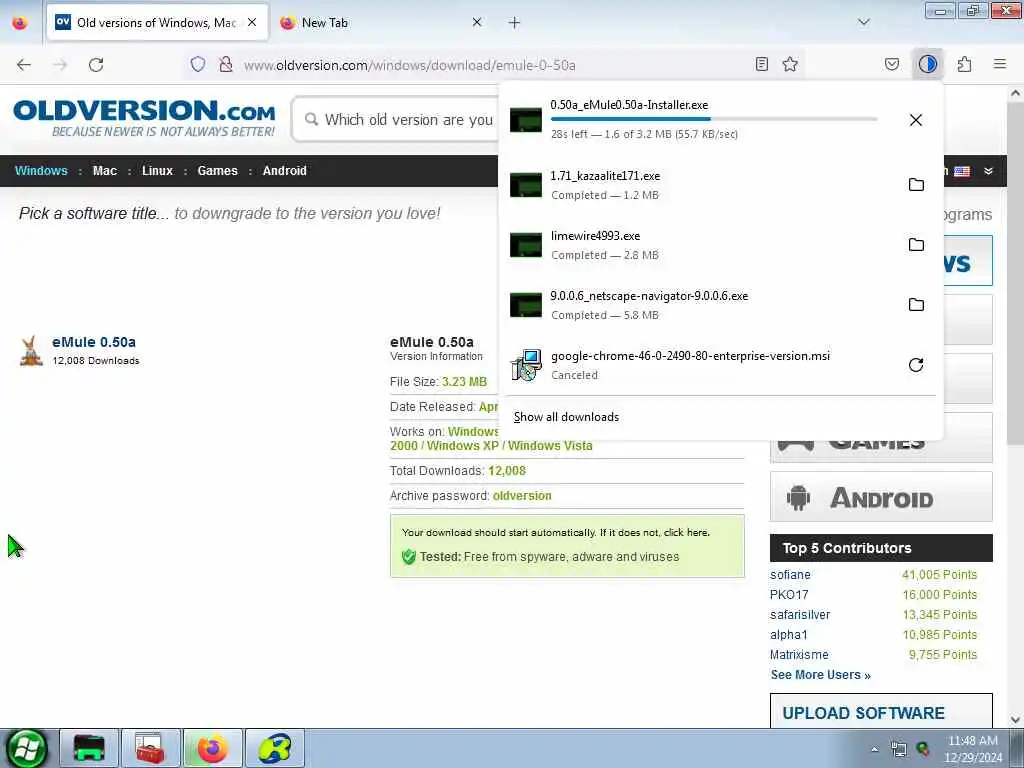Click the OLDVERSION.com logo
The image size is (1024, 768).
tap(144, 118)
